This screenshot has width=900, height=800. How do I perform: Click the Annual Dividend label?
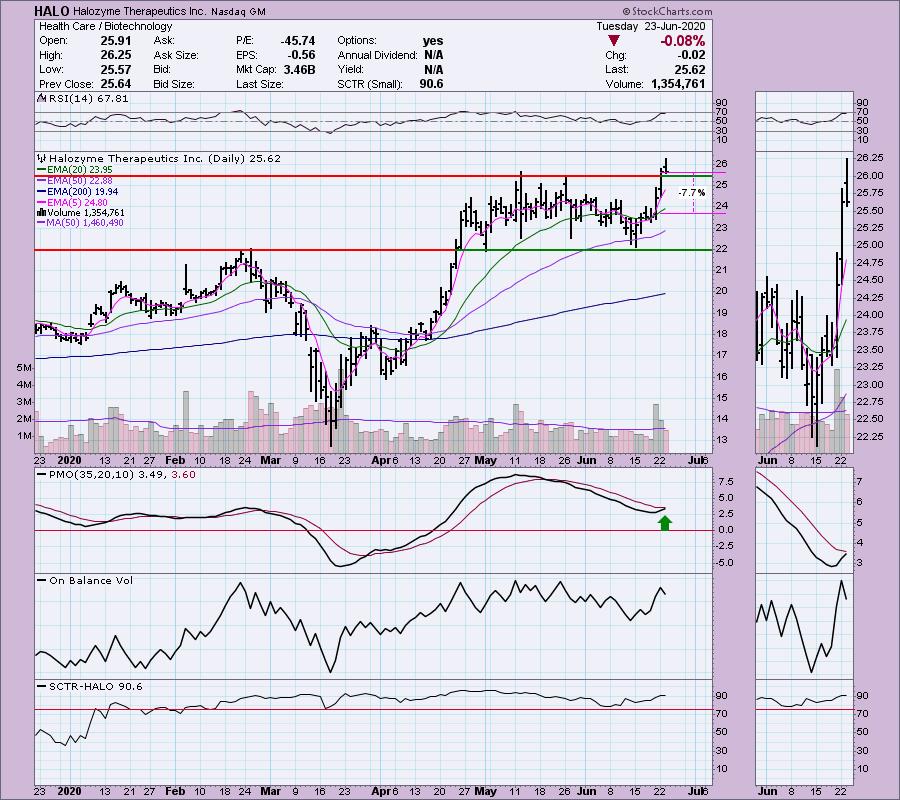tap(377, 55)
